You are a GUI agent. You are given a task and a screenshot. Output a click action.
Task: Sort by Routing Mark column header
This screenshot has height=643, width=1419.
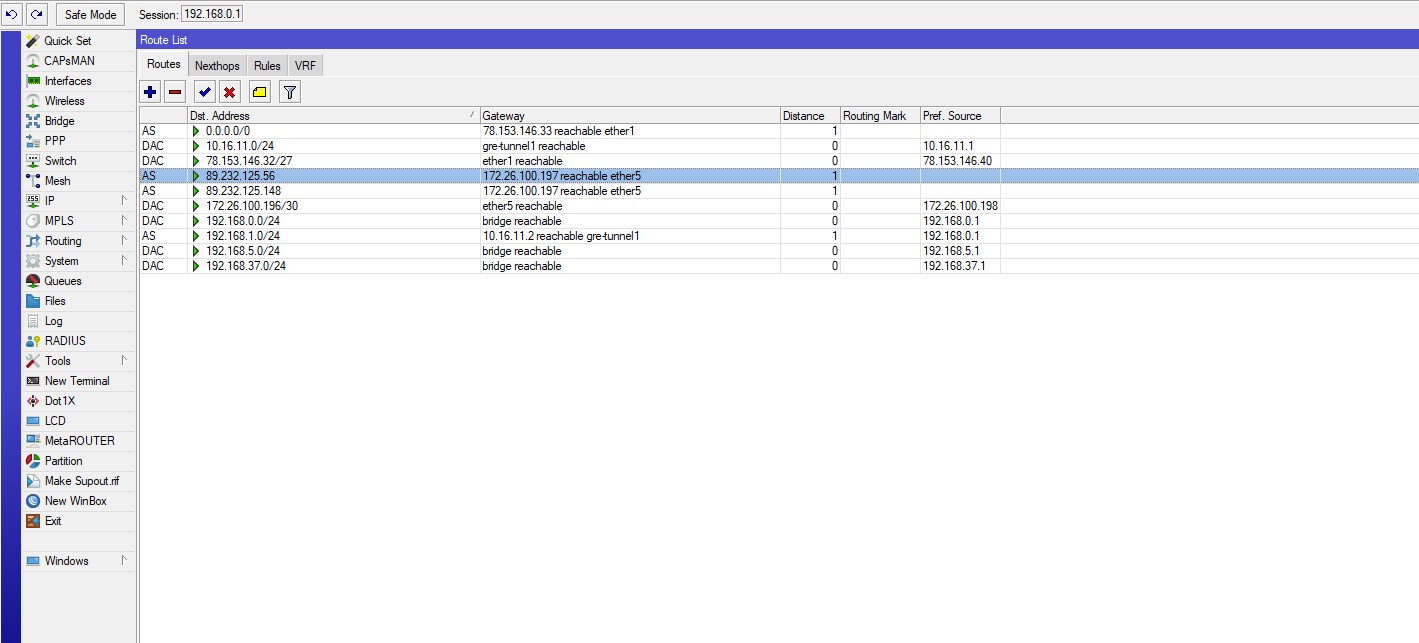880,116
